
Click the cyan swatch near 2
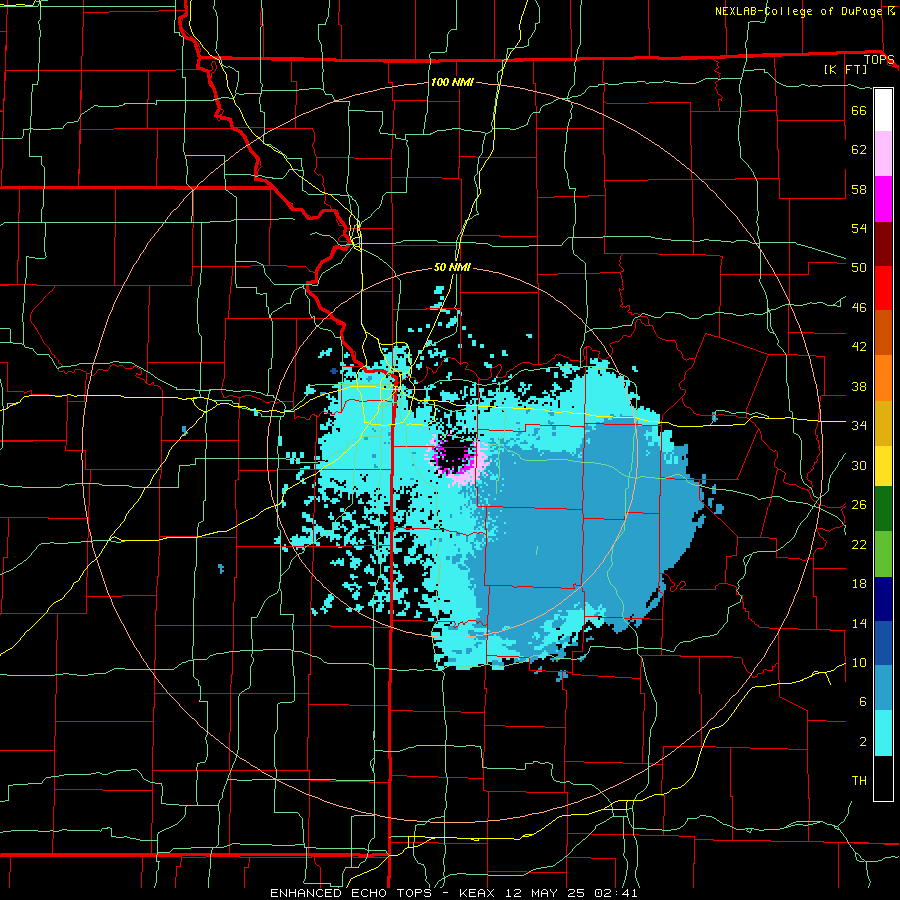pyautogui.click(x=883, y=733)
